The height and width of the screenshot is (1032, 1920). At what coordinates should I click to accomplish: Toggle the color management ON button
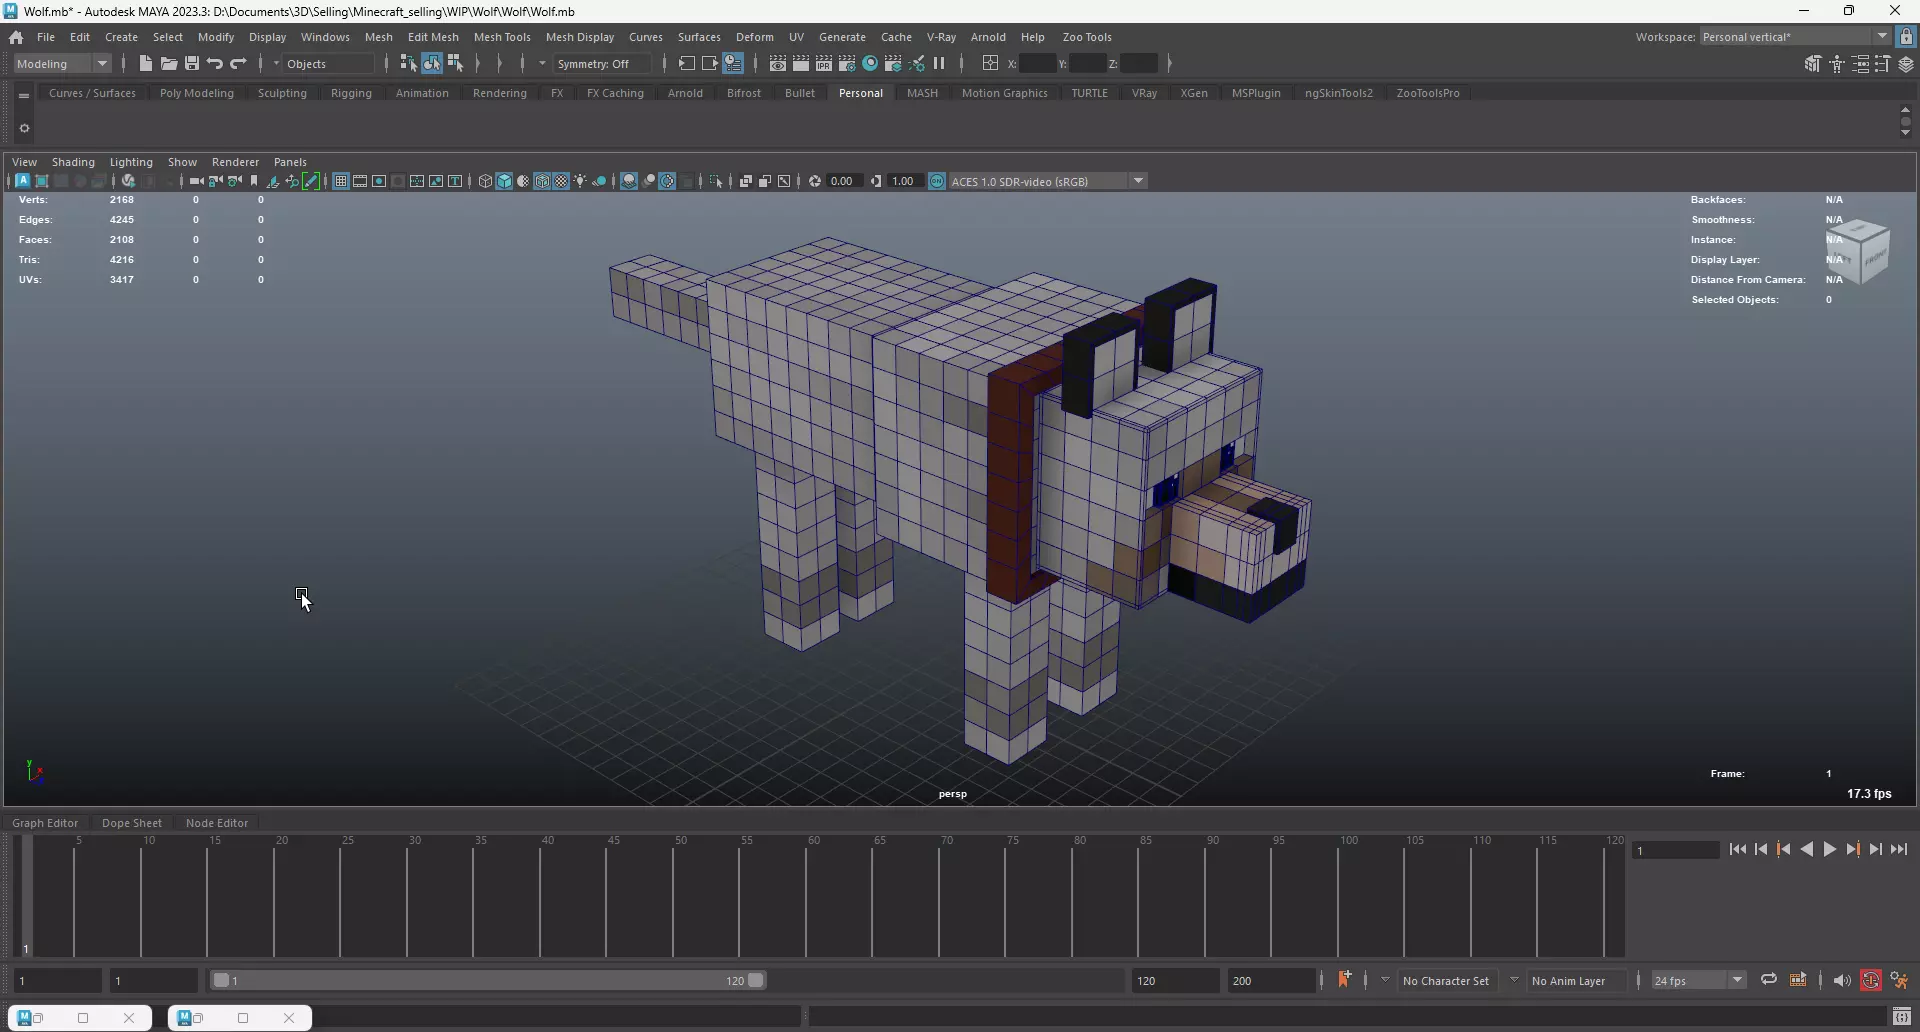point(937,181)
